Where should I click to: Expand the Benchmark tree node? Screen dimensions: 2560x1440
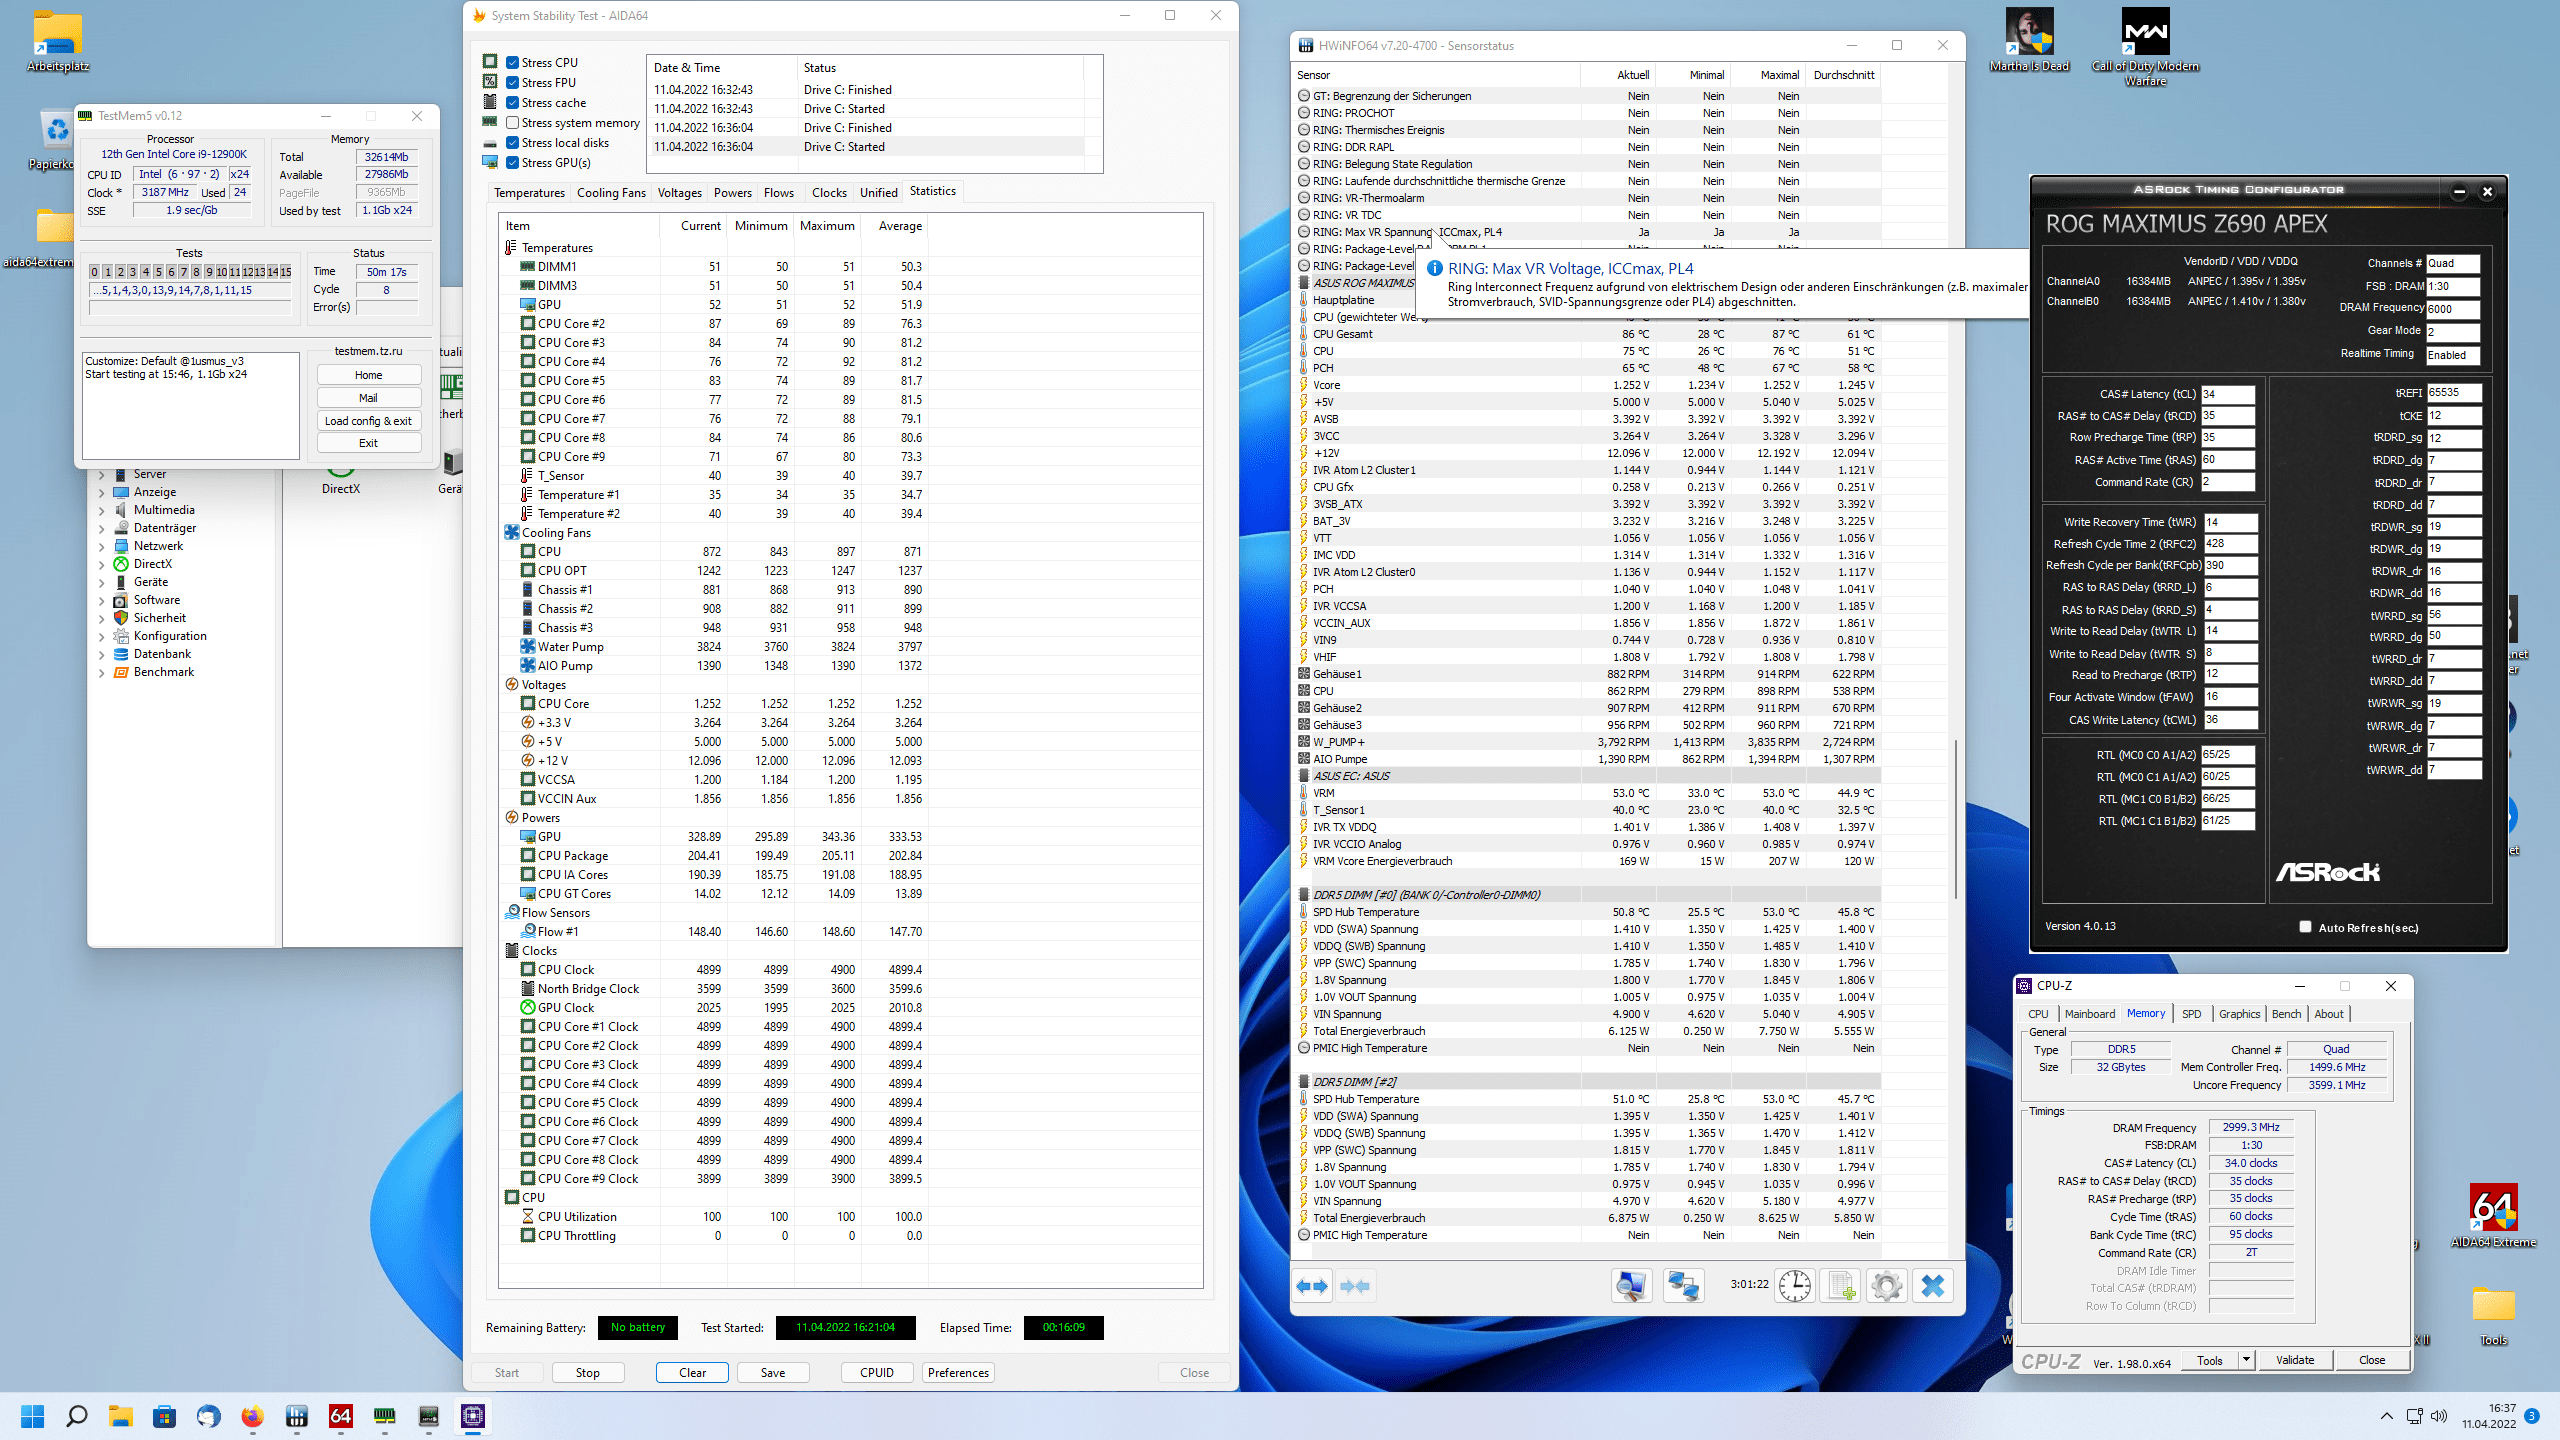(101, 672)
